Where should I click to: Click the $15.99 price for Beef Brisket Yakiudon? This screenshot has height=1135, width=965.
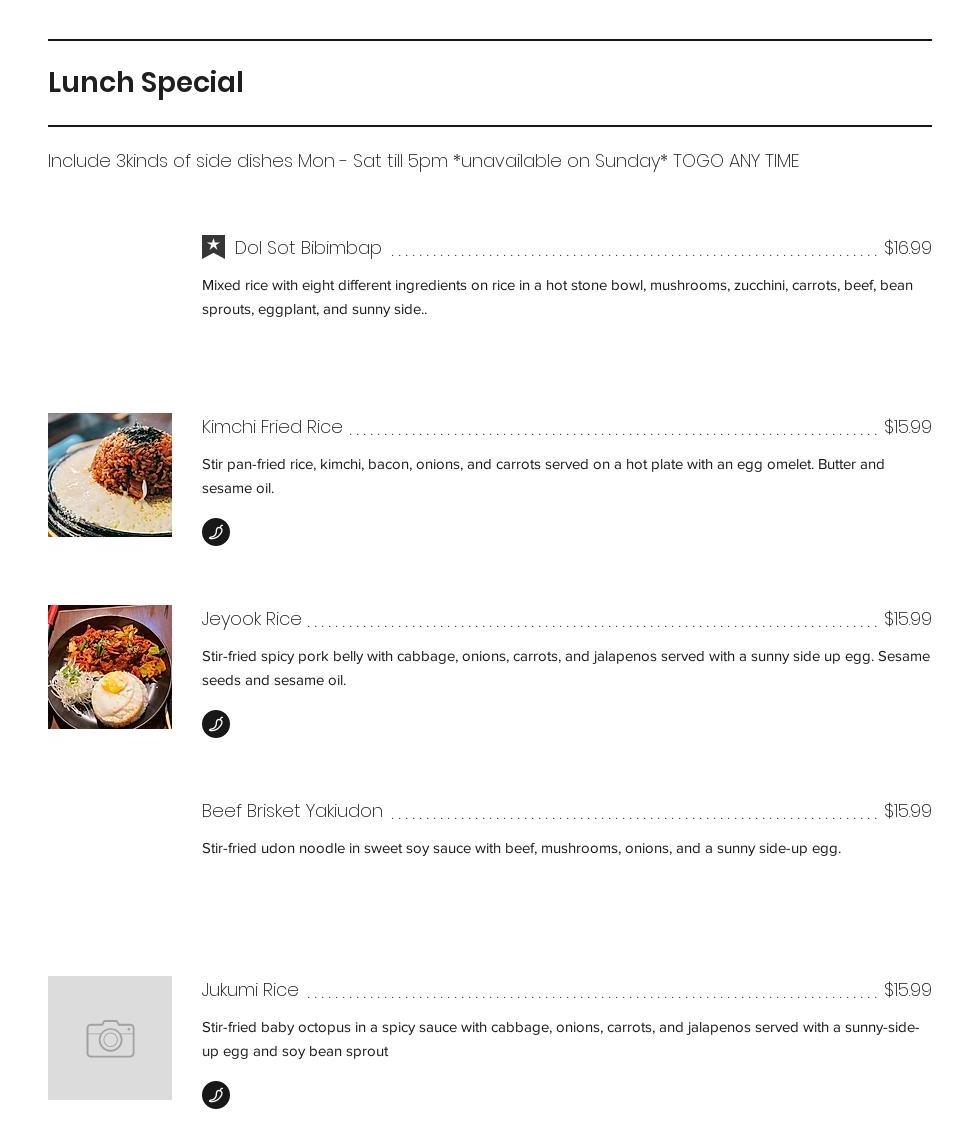pyautogui.click(x=908, y=811)
